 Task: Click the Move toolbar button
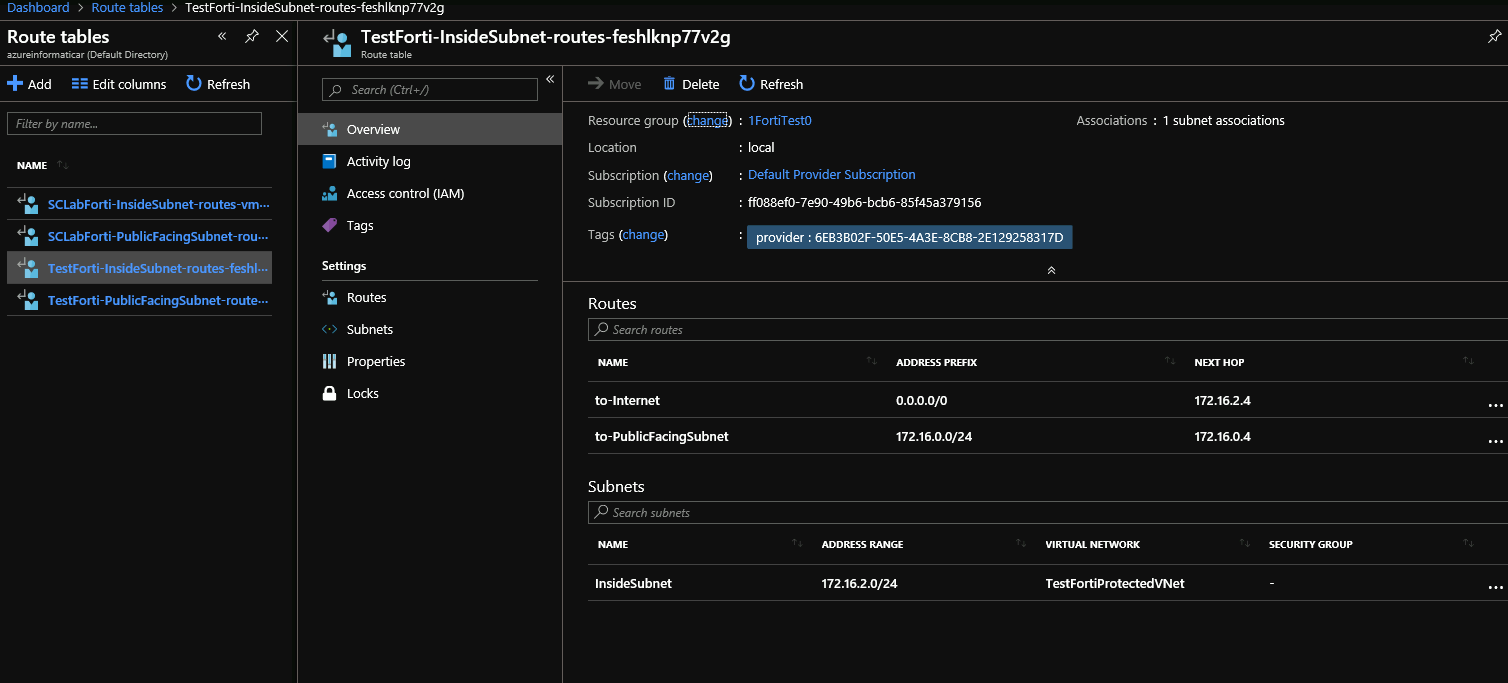click(615, 84)
